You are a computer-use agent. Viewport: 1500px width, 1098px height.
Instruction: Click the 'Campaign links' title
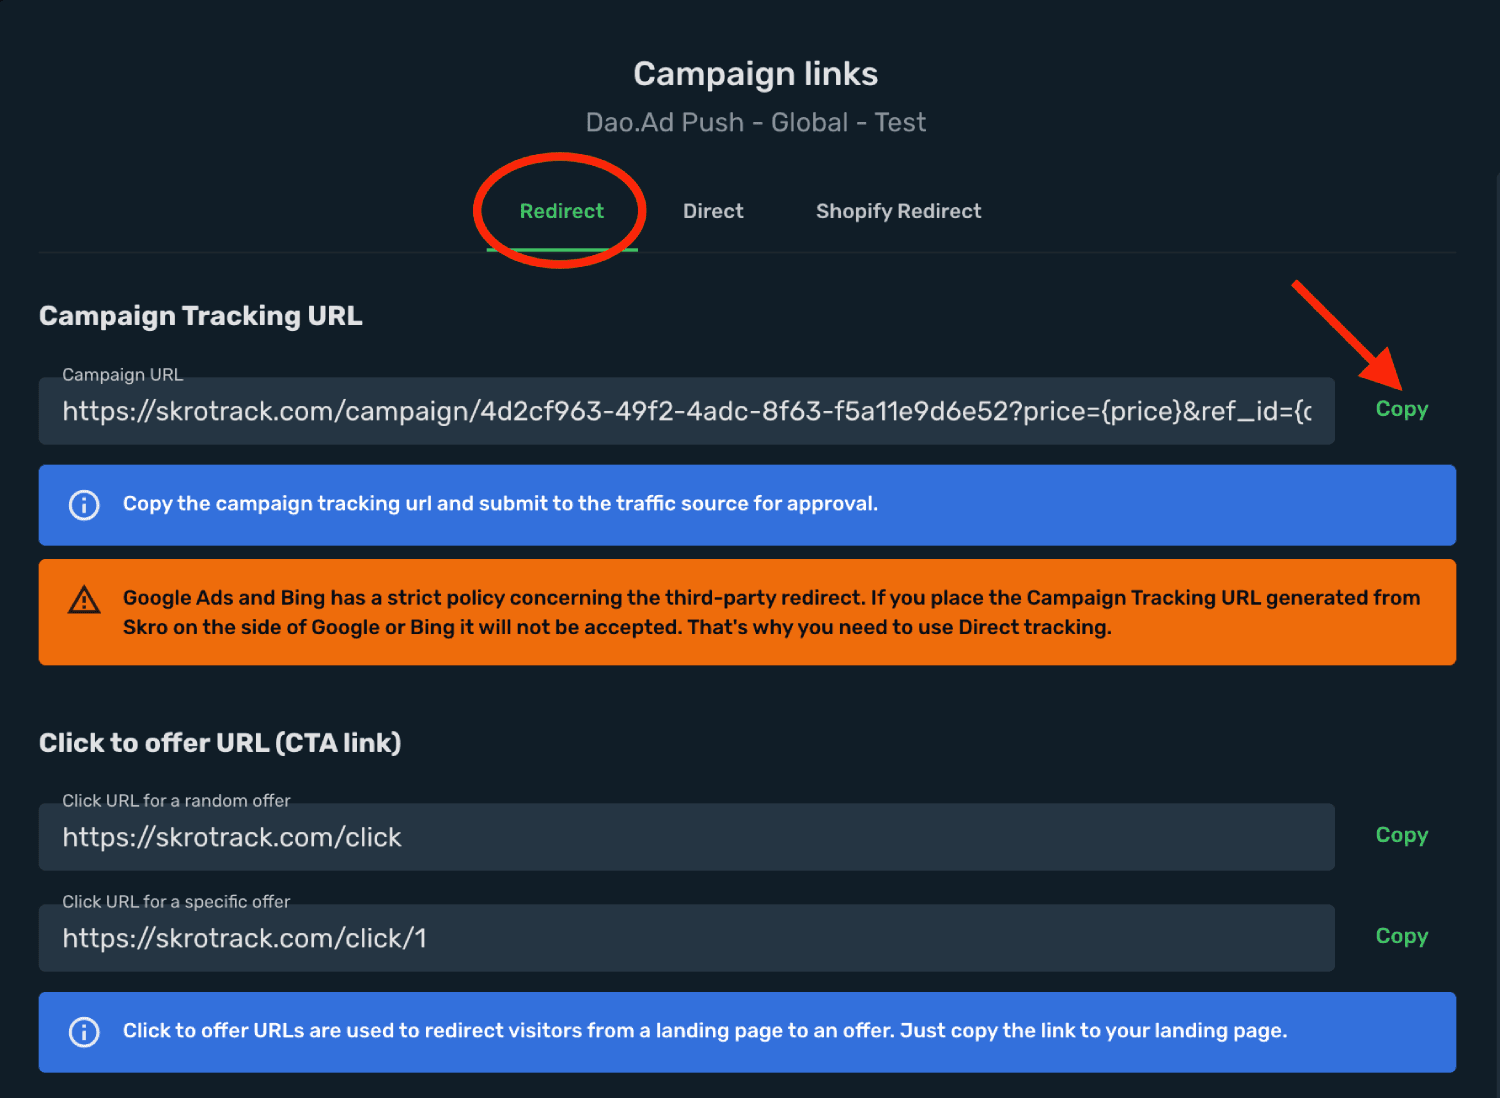pyautogui.click(x=755, y=74)
